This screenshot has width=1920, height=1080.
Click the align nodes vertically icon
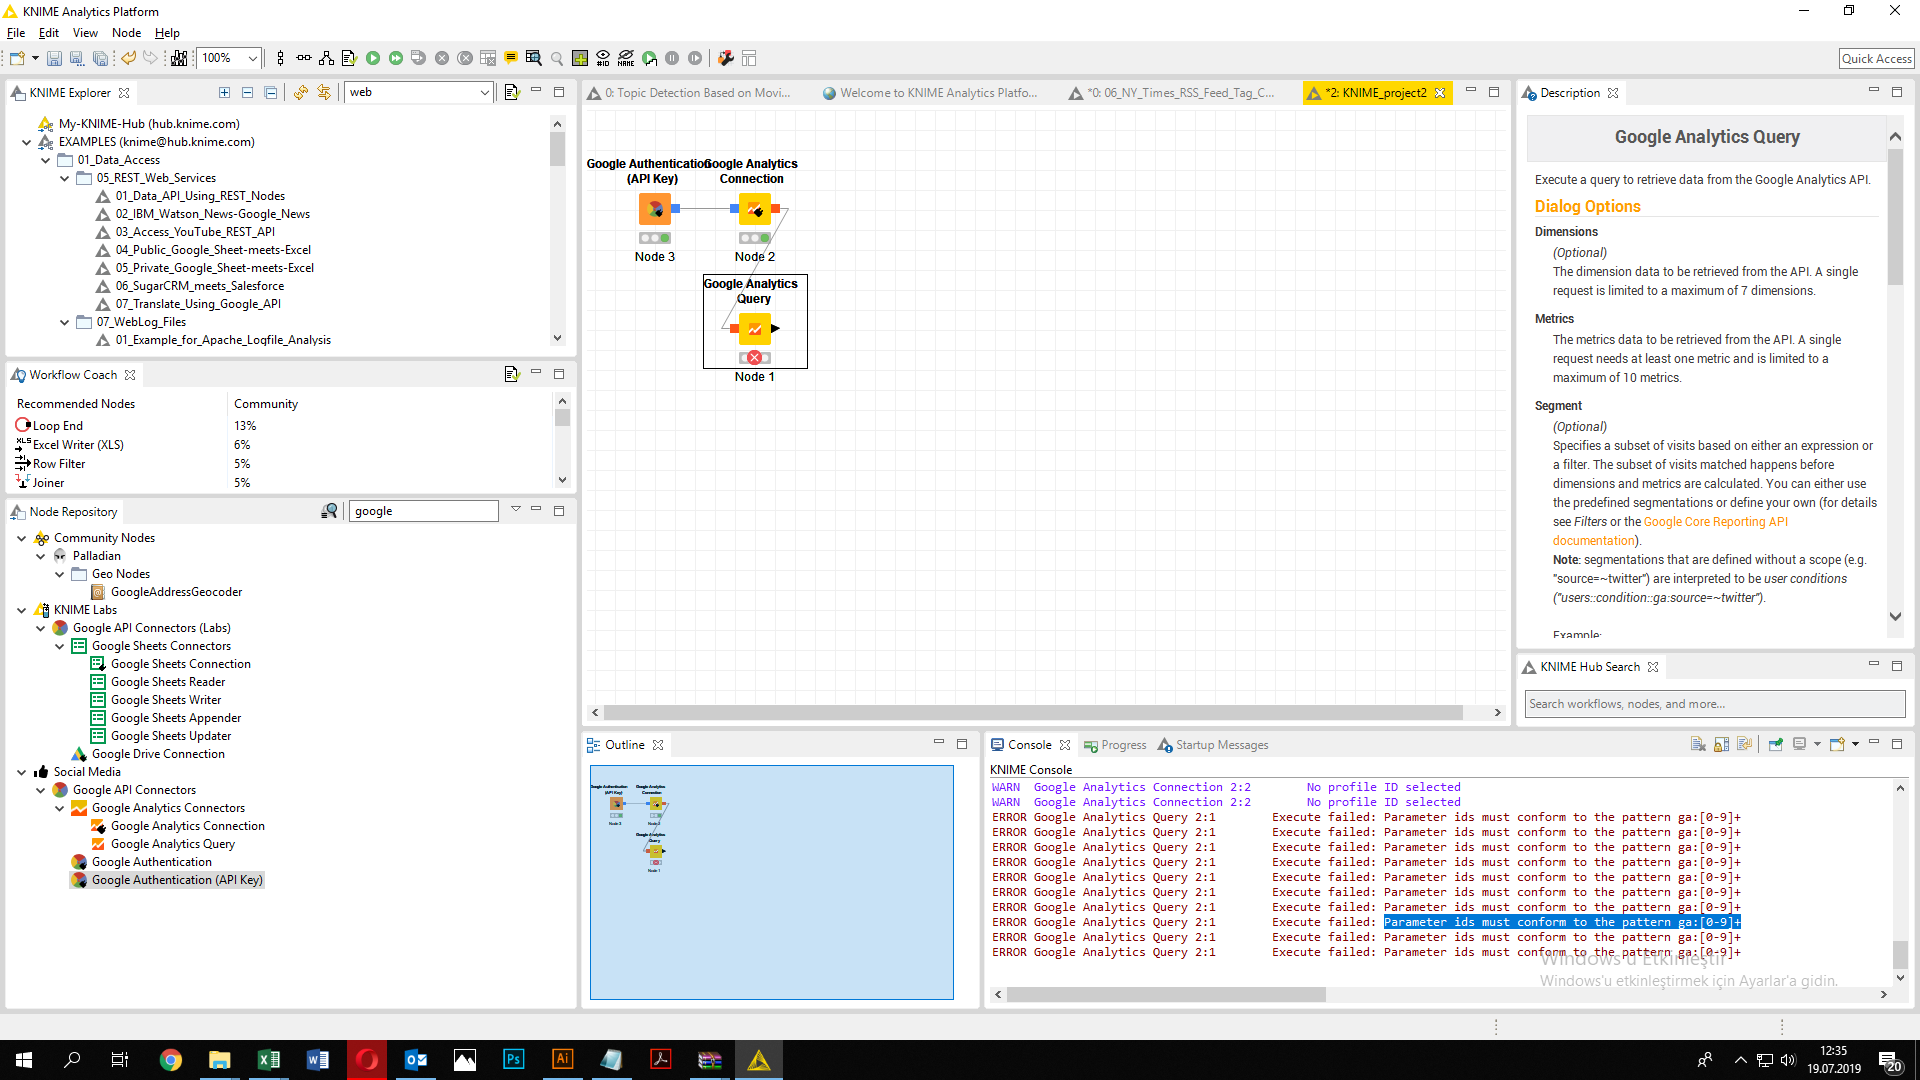point(280,58)
